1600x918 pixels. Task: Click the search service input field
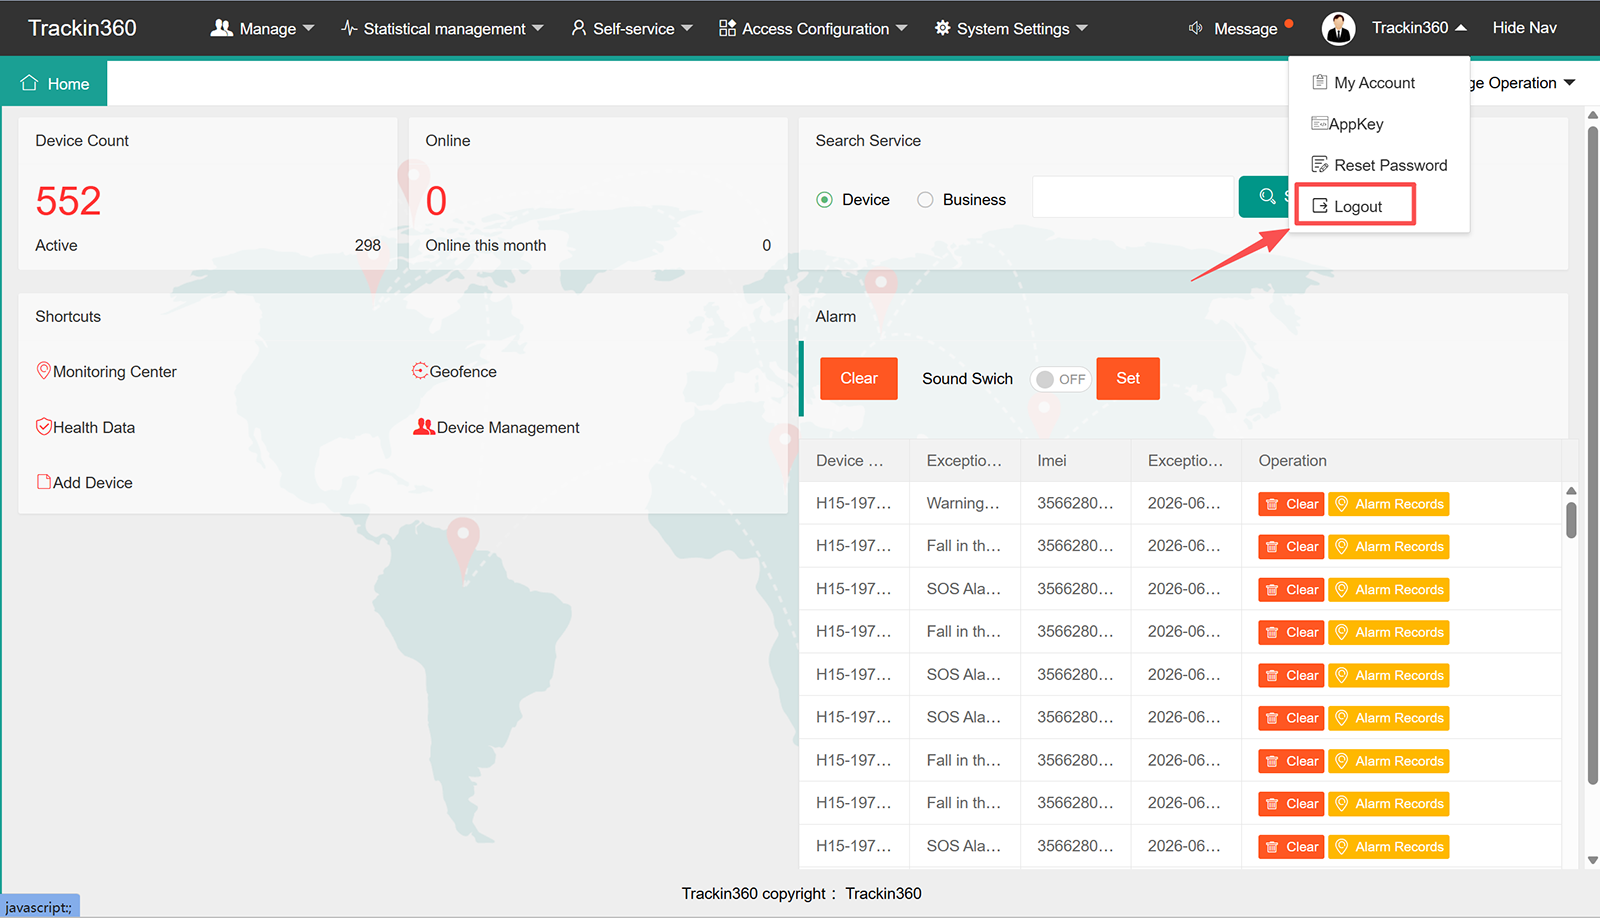click(x=1133, y=197)
